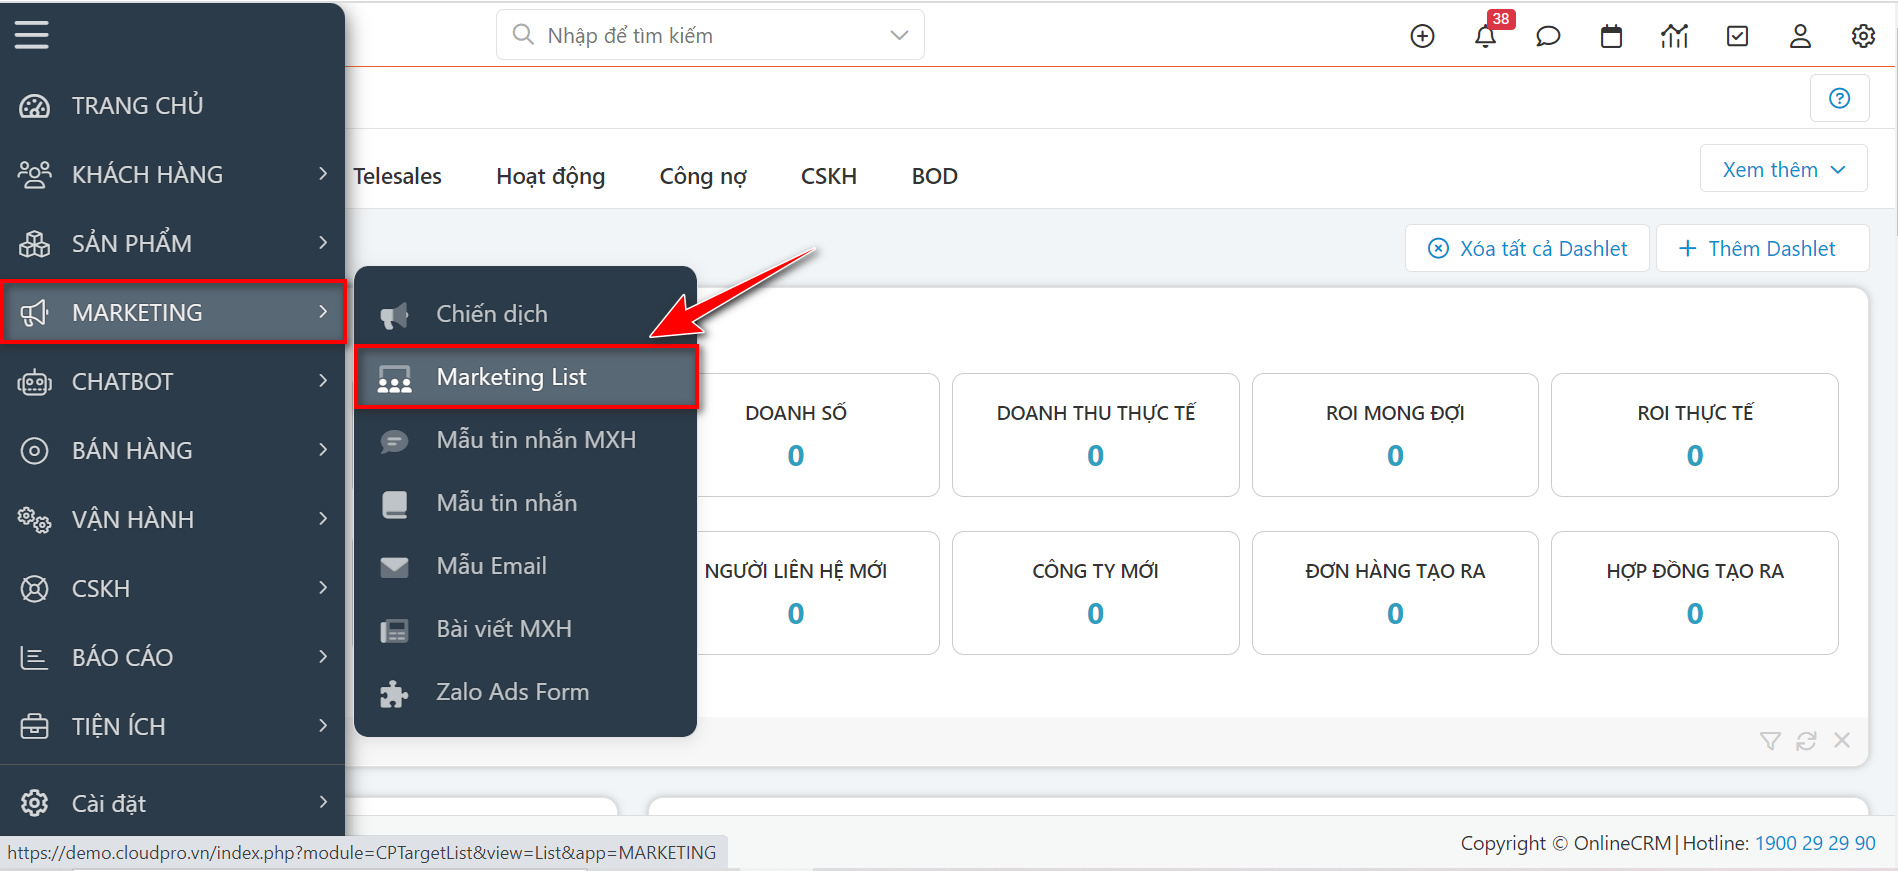
Task: Expand Cài đặt submenu chevron
Action: pos(323,802)
